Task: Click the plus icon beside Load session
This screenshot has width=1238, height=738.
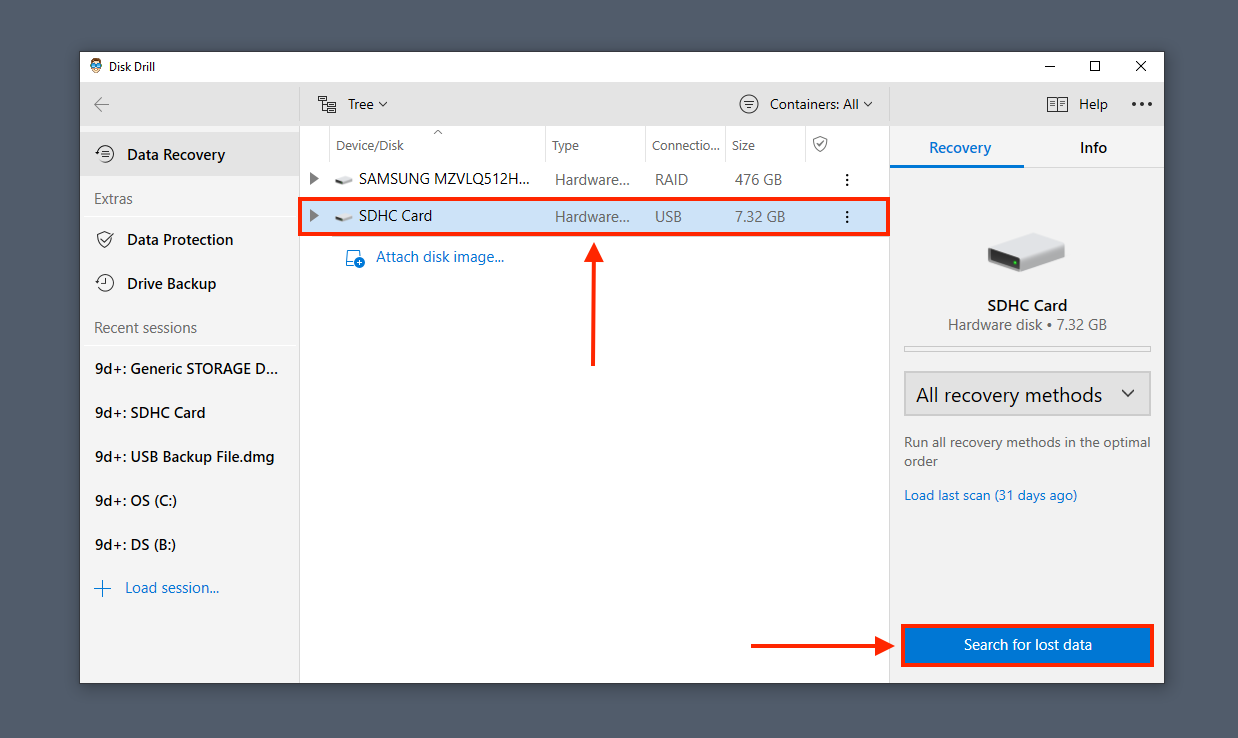Action: (103, 588)
